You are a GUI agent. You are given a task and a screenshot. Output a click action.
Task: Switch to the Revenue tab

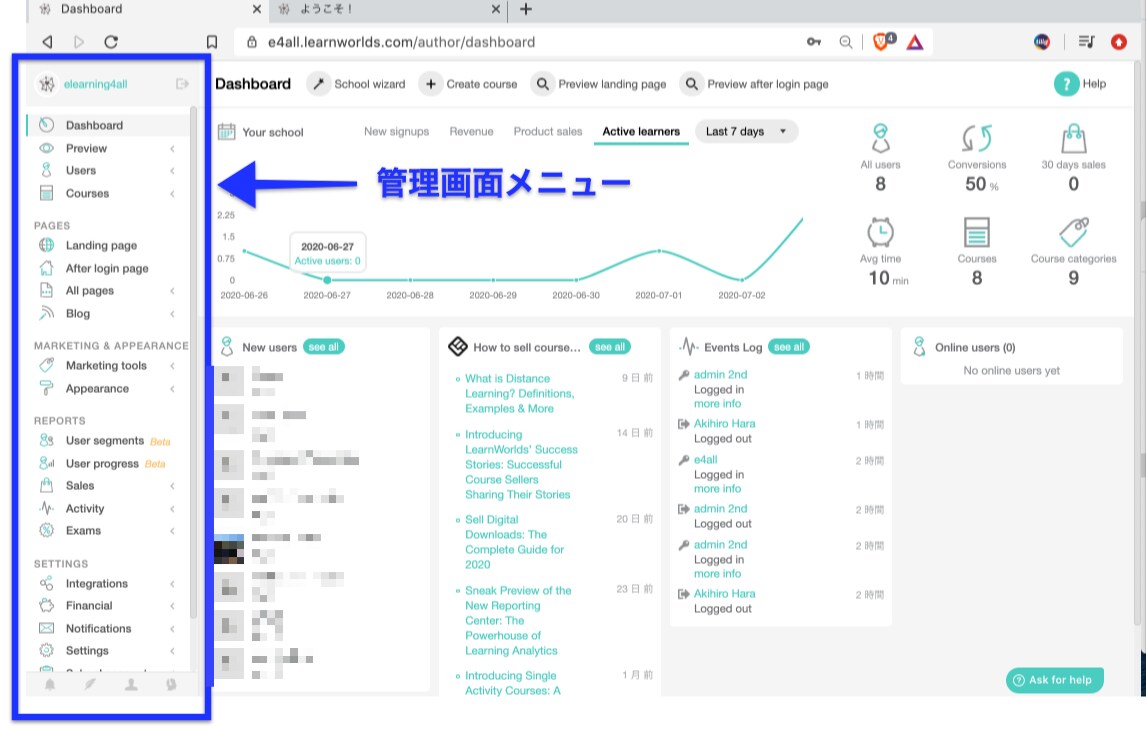coord(471,131)
